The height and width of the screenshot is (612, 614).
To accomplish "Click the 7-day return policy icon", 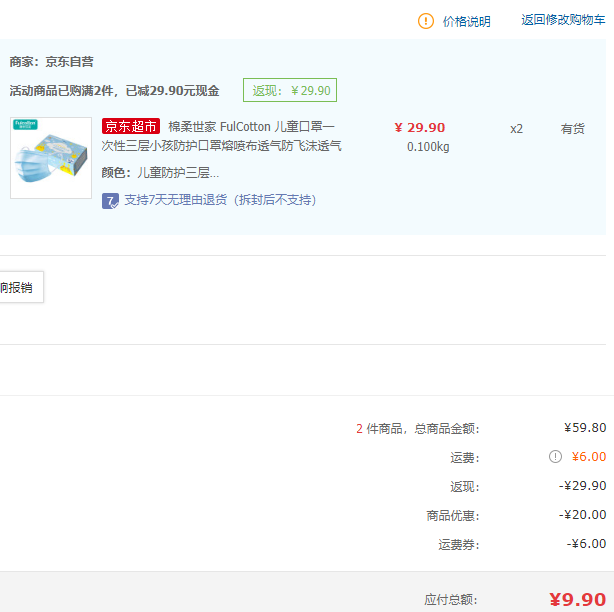I will click(x=110, y=201).
